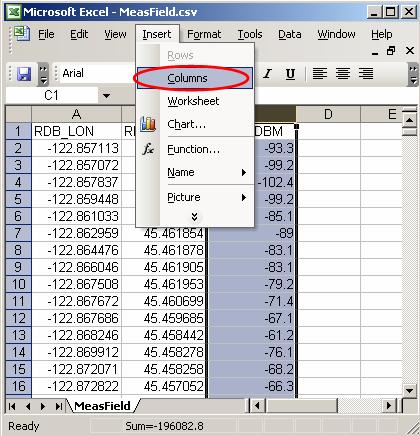Click cell -93.3
The height and width of the screenshot is (436, 420).
point(274,148)
